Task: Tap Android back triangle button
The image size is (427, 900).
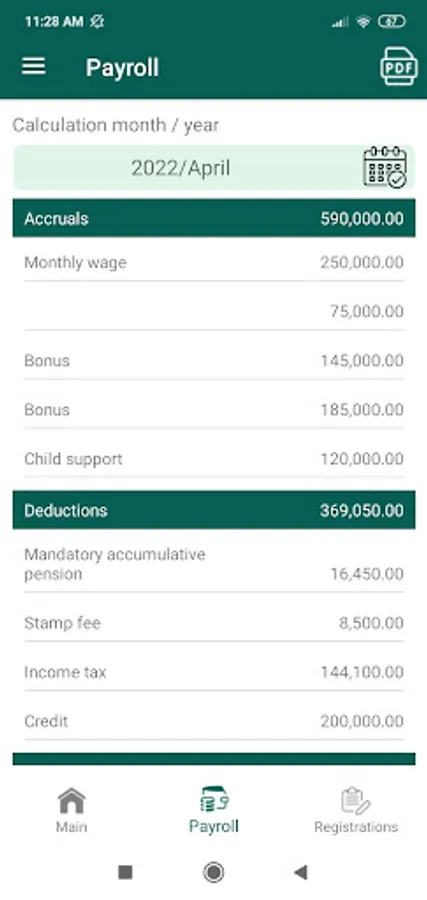Action: tap(300, 873)
